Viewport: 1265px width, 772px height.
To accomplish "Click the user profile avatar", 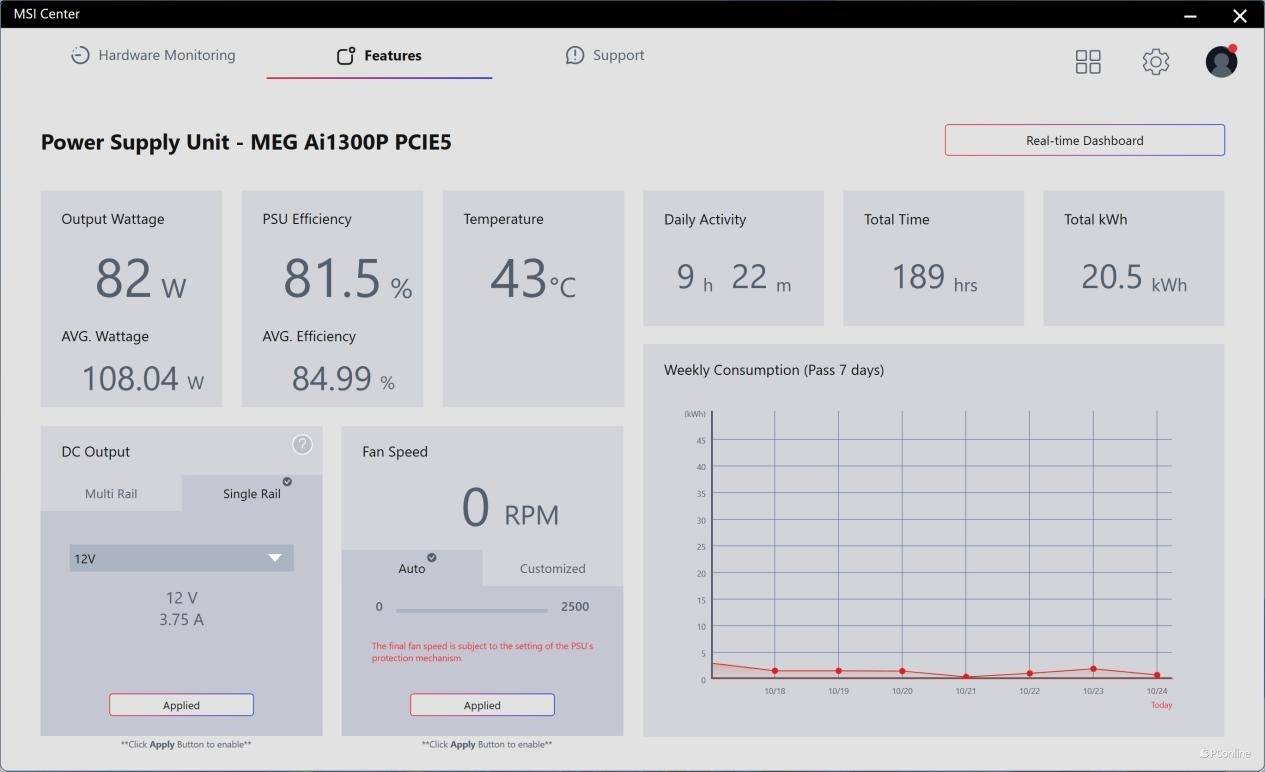I will point(1221,62).
